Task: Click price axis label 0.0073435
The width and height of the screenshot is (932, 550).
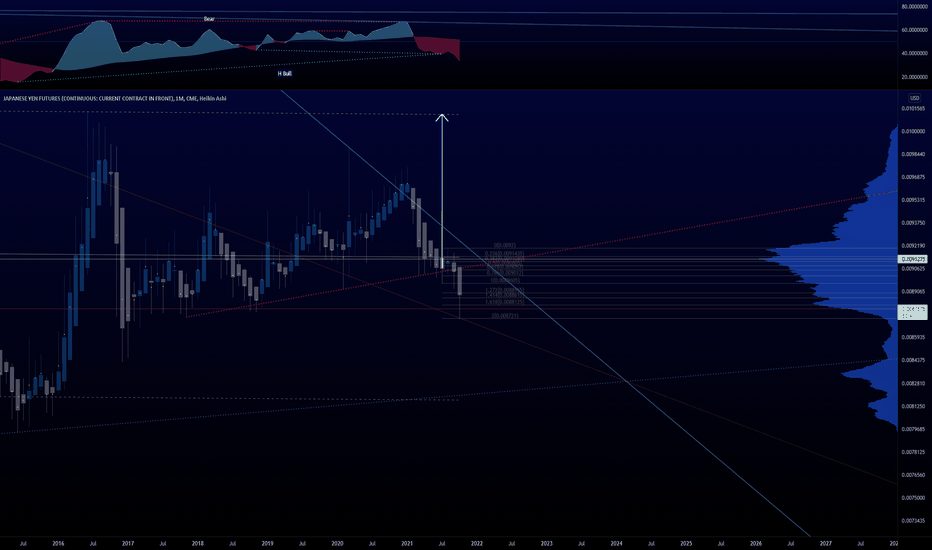Action: [x=913, y=521]
